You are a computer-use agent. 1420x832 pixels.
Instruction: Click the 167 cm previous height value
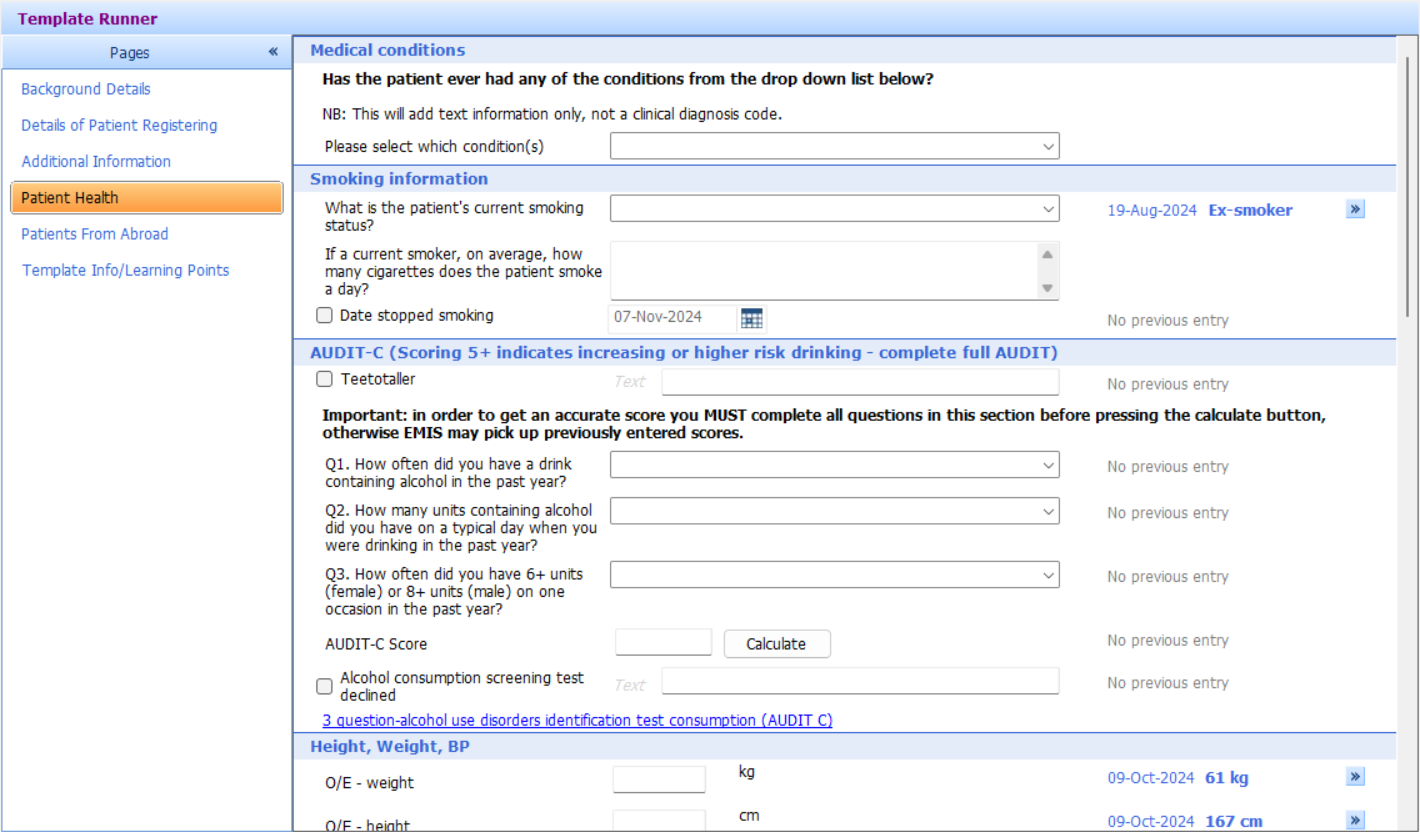1233,821
